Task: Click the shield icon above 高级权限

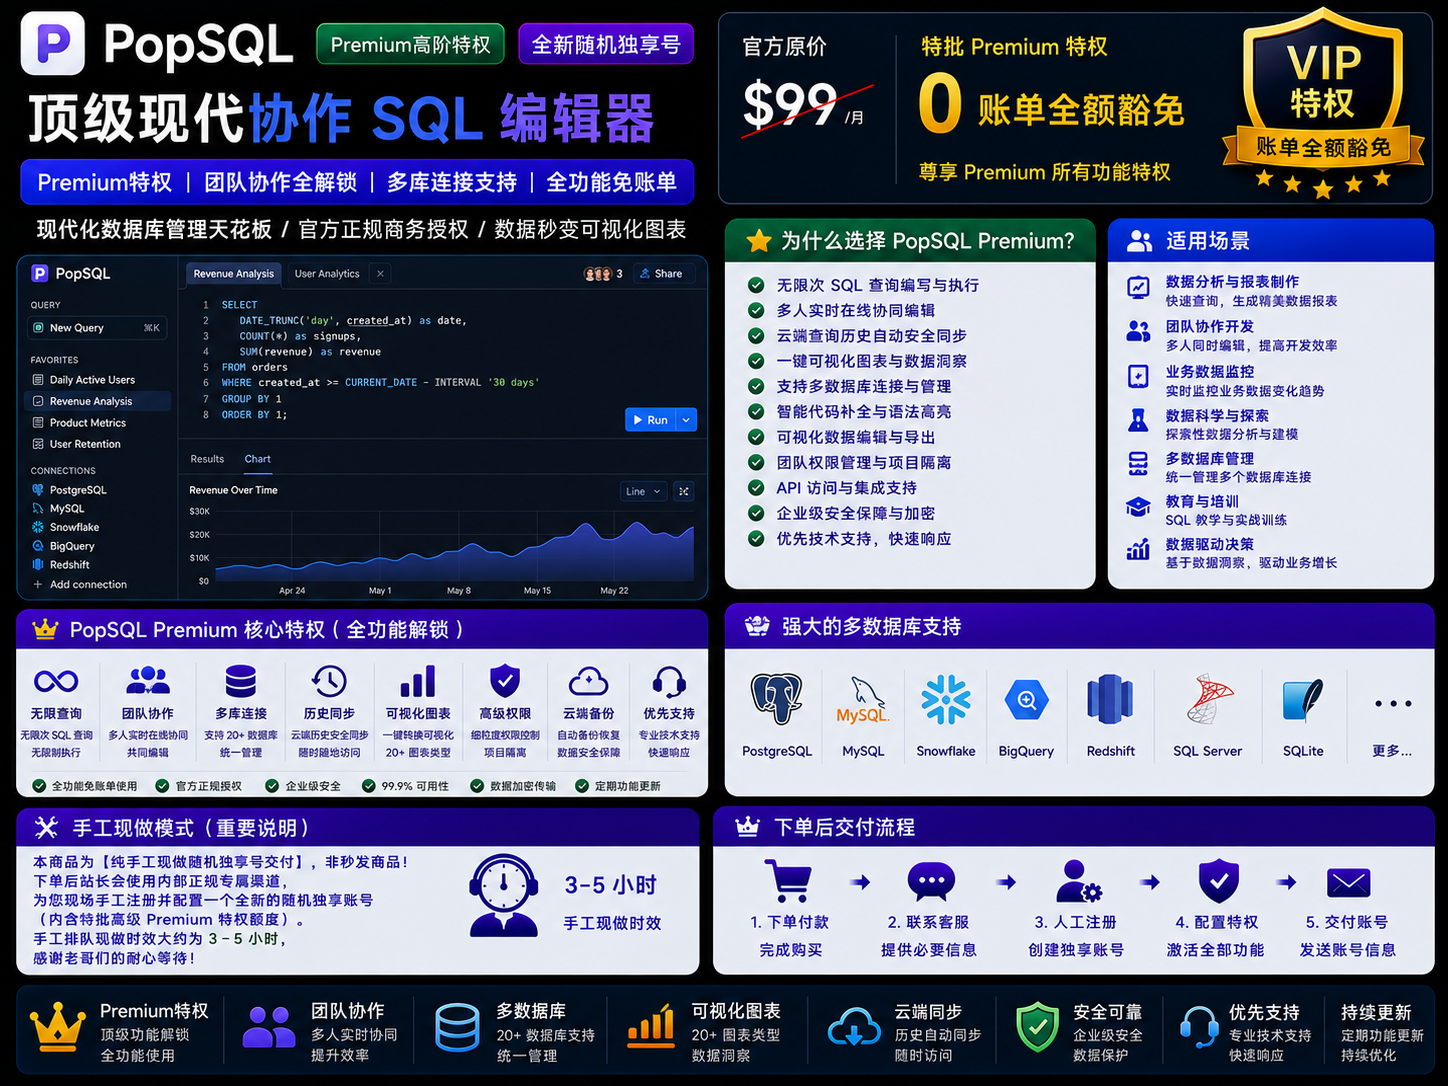Action: point(505,680)
